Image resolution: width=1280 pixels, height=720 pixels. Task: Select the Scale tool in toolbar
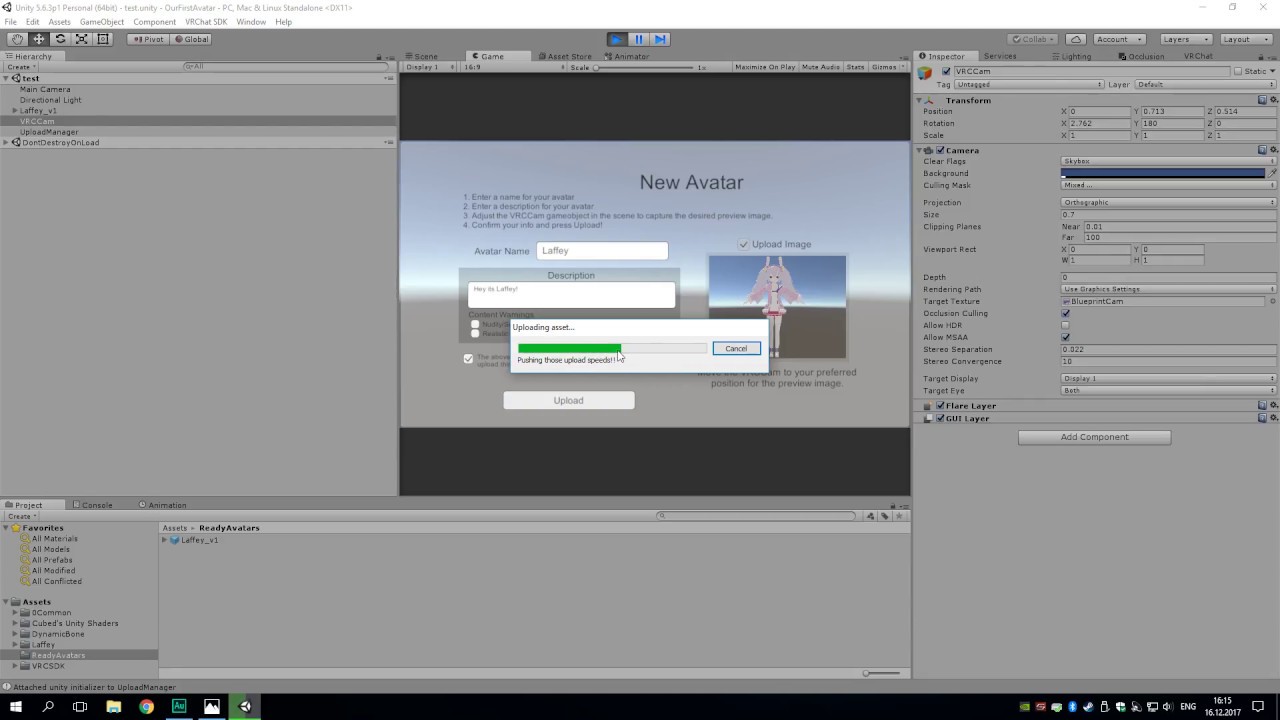tap(81, 39)
